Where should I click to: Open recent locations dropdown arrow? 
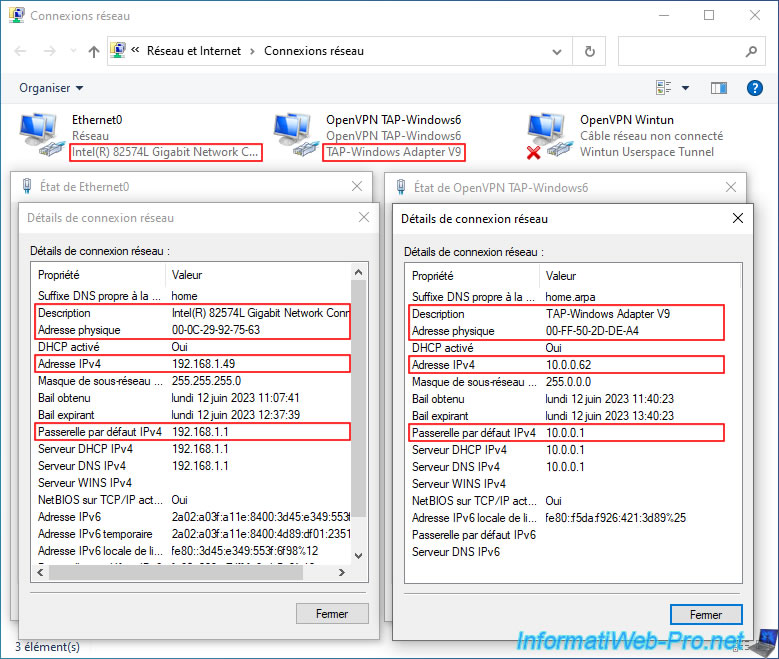[74, 51]
